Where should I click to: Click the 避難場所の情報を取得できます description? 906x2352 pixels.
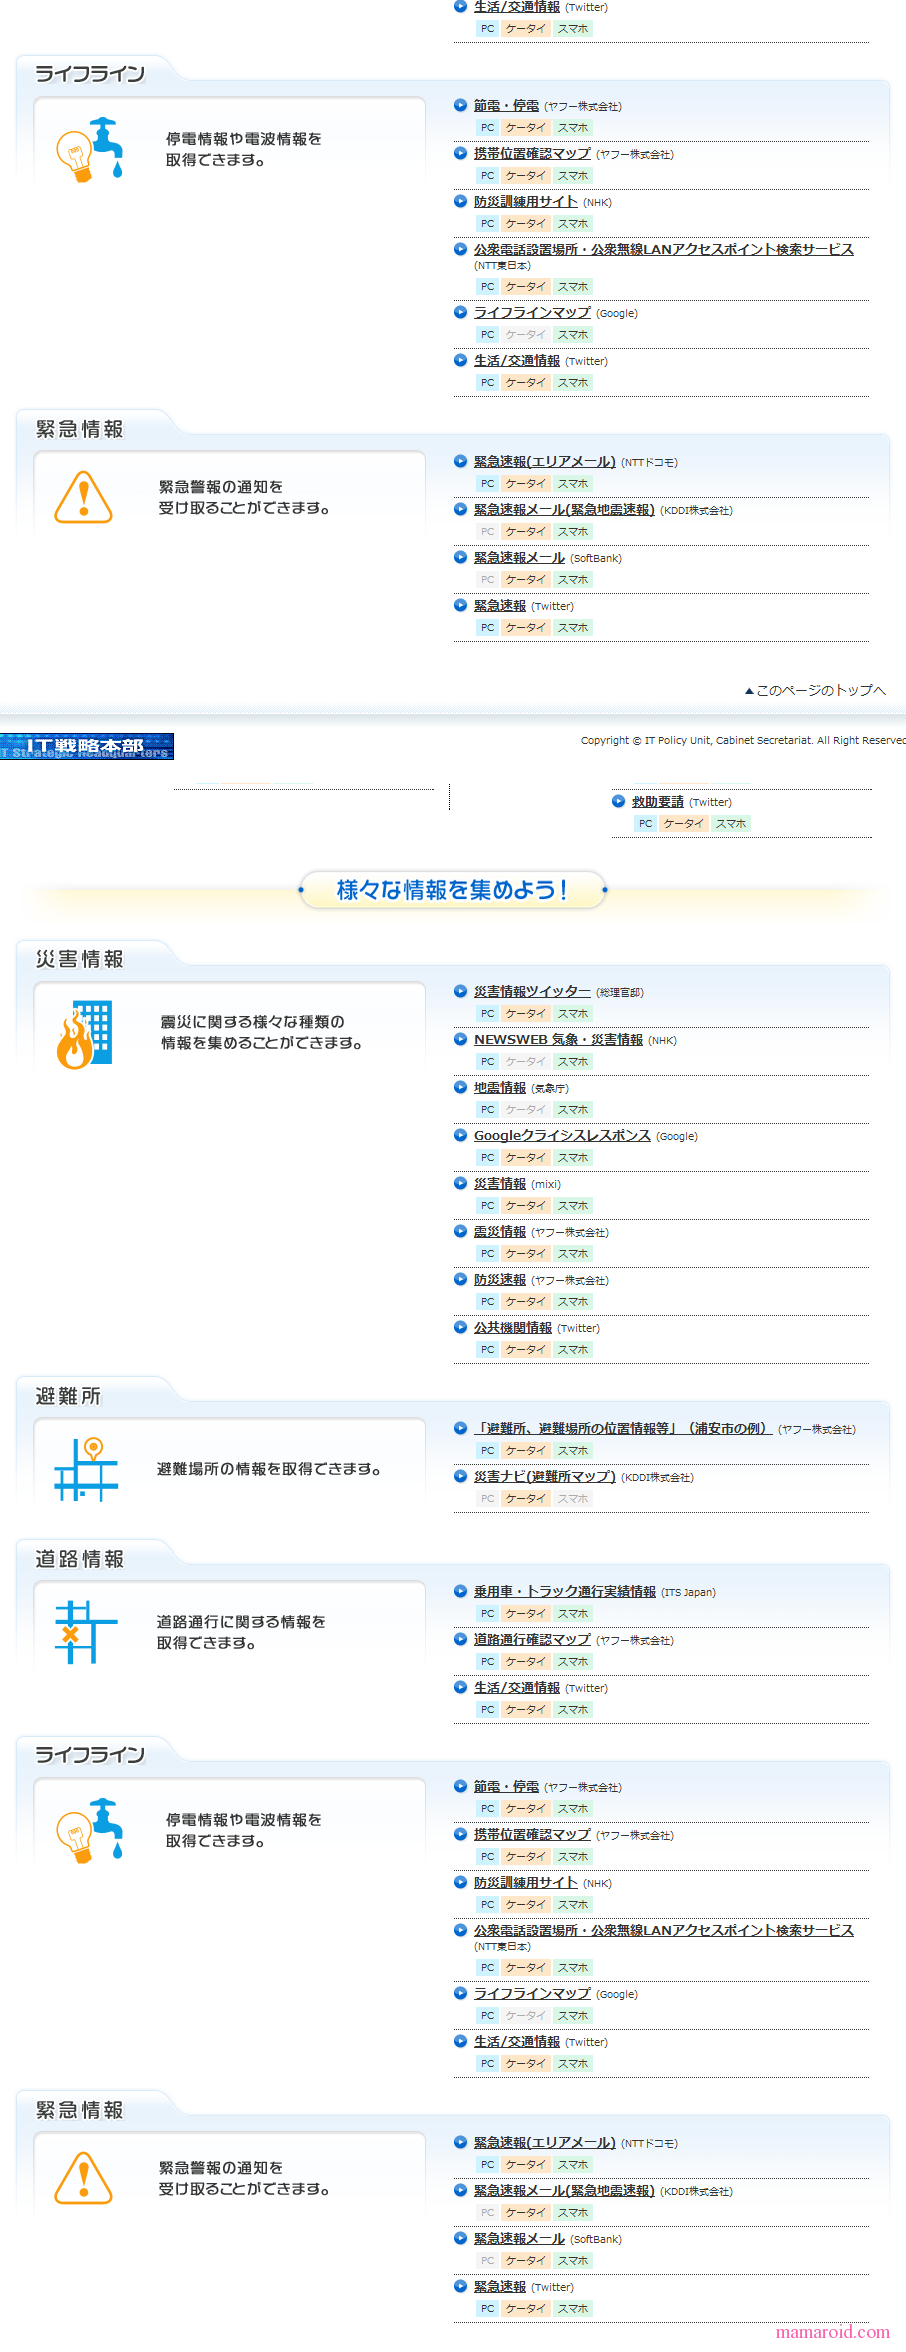pos(269,1470)
